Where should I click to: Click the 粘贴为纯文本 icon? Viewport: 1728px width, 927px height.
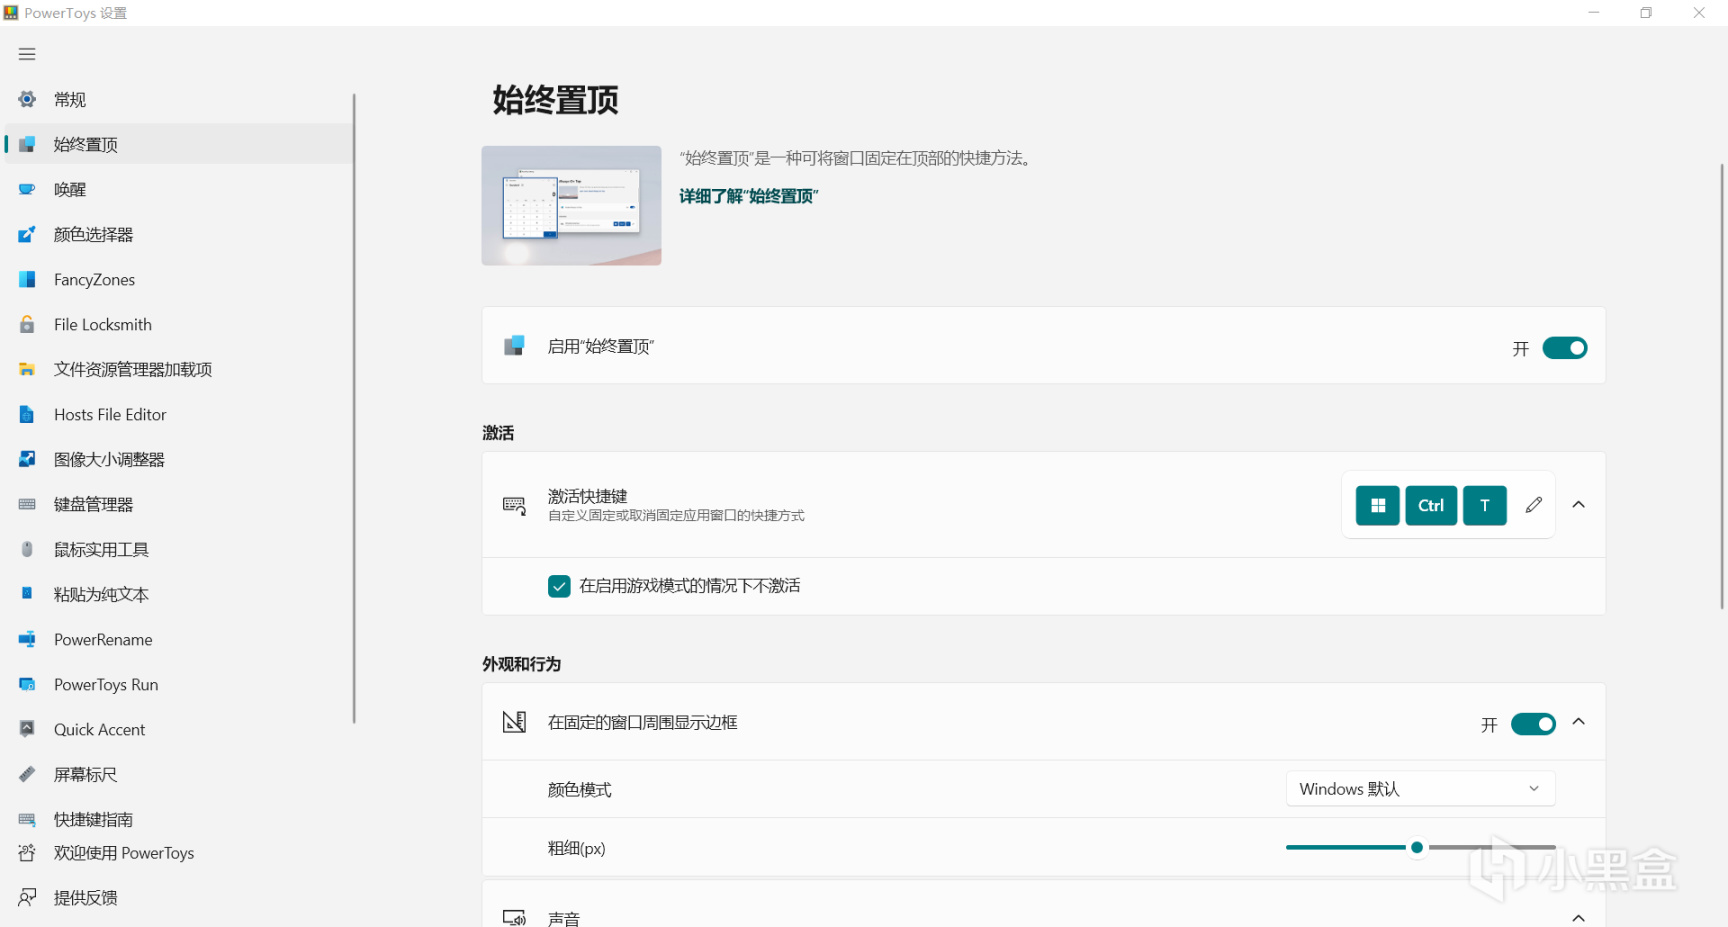coord(27,594)
